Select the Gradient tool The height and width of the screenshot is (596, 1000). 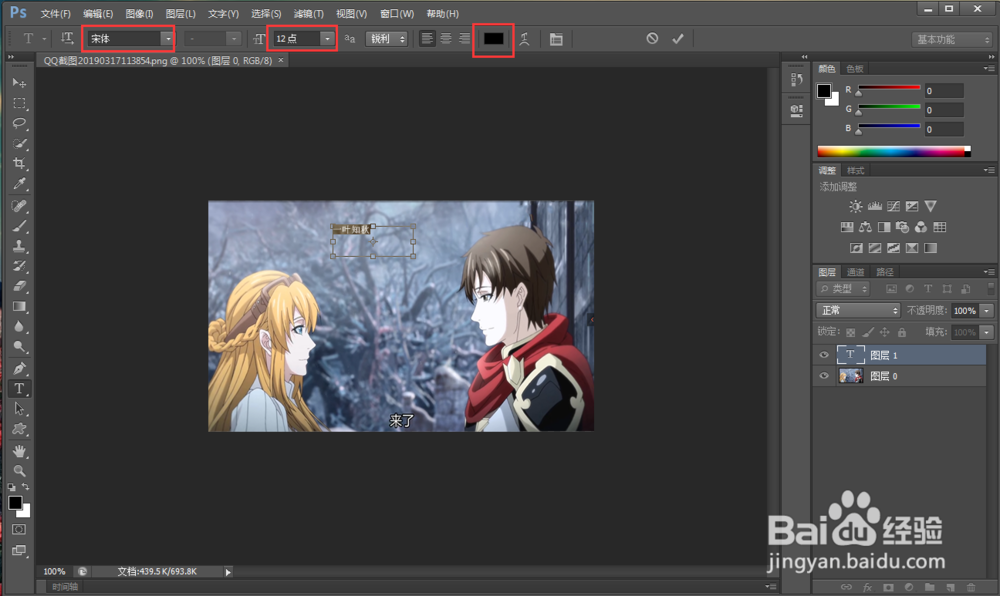(19, 307)
